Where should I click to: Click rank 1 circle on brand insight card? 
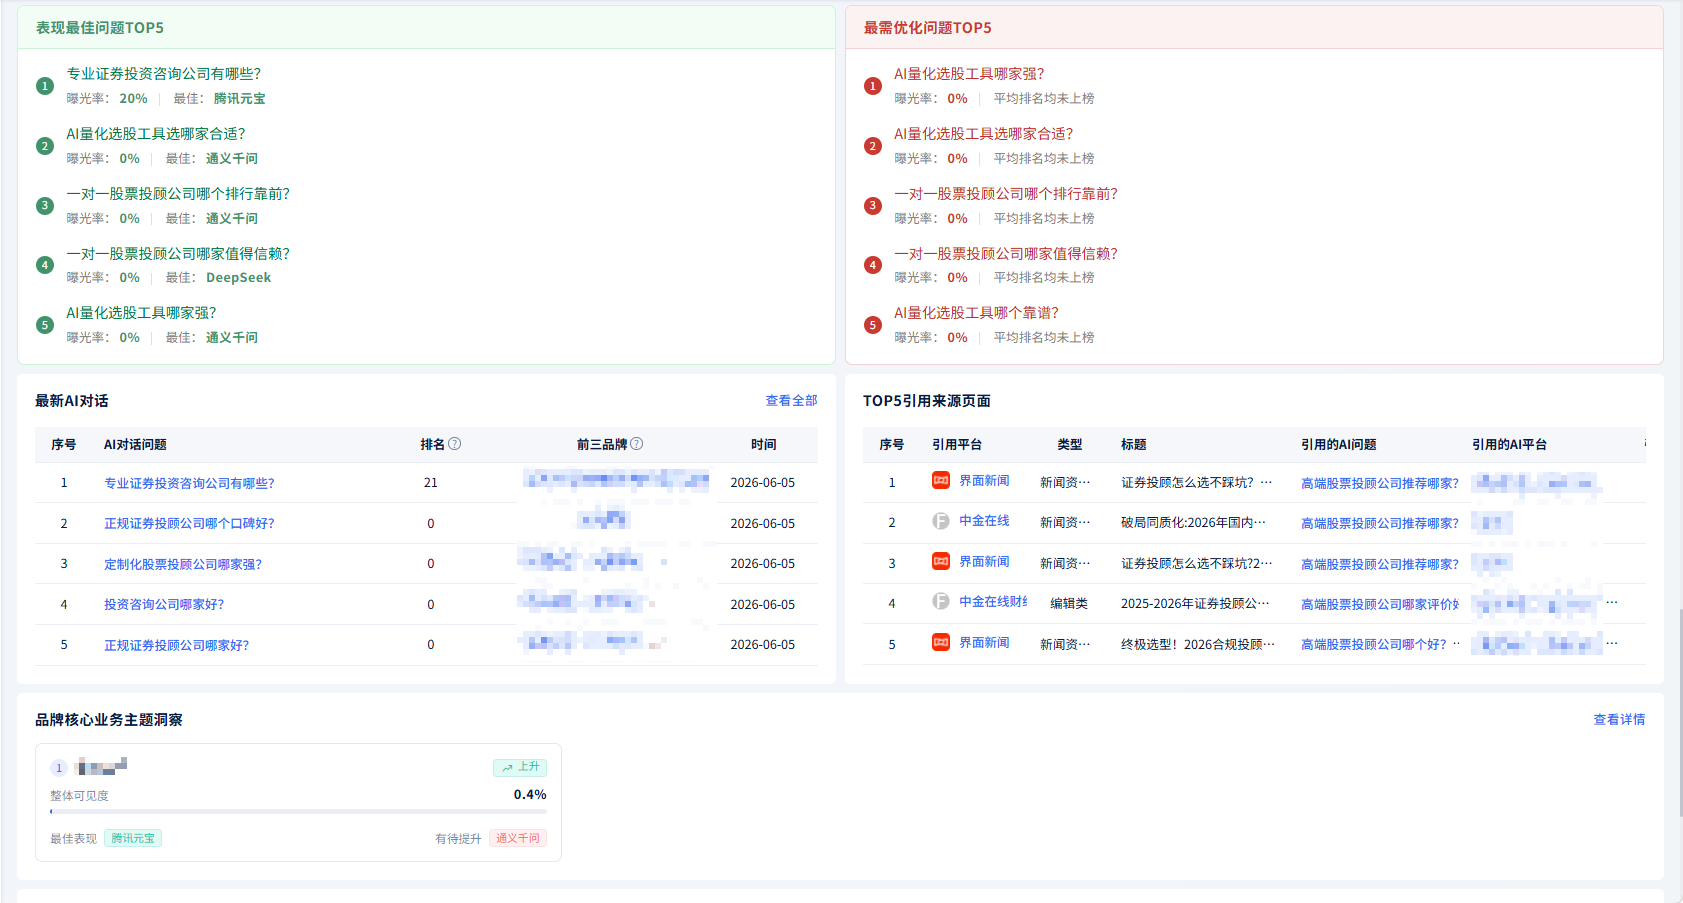click(x=59, y=768)
